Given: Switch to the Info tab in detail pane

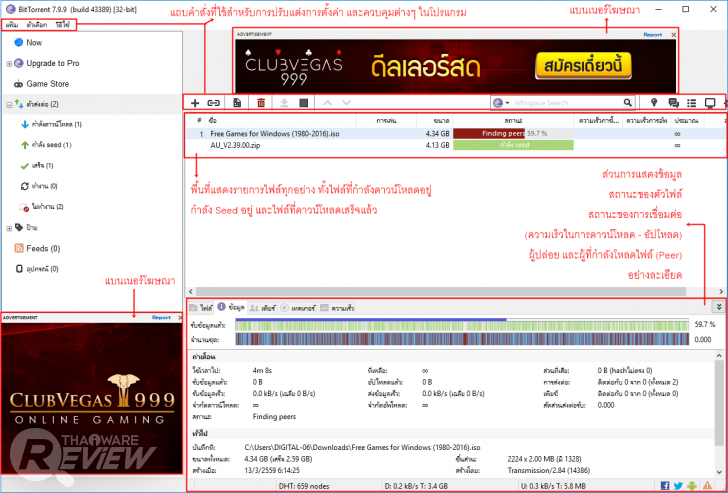Looking at the screenshot, I should click(x=231, y=307).
